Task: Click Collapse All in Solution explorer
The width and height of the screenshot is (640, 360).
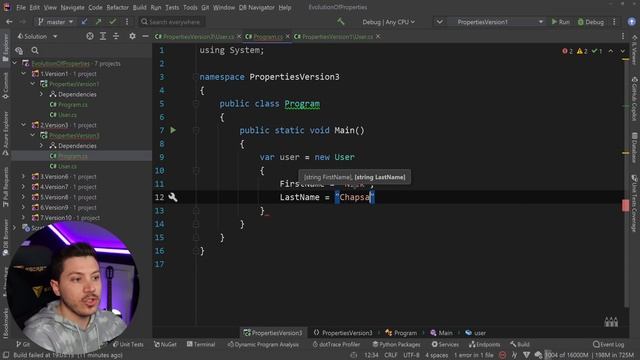Action: point(116,36)
